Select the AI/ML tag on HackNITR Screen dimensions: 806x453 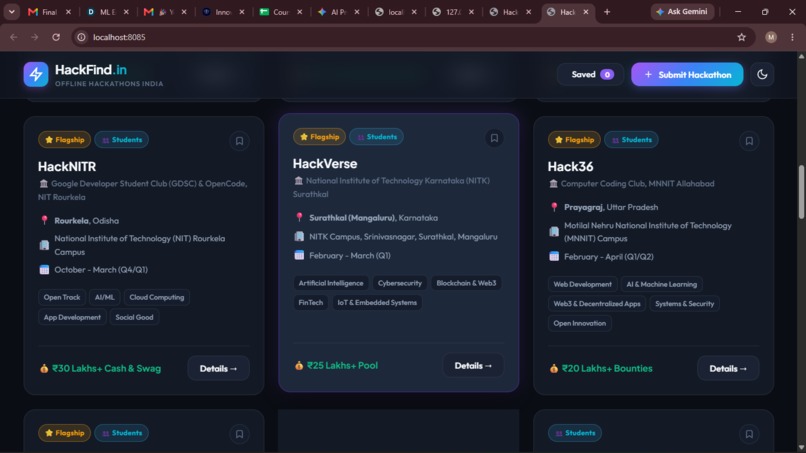[x=104, y=297]
